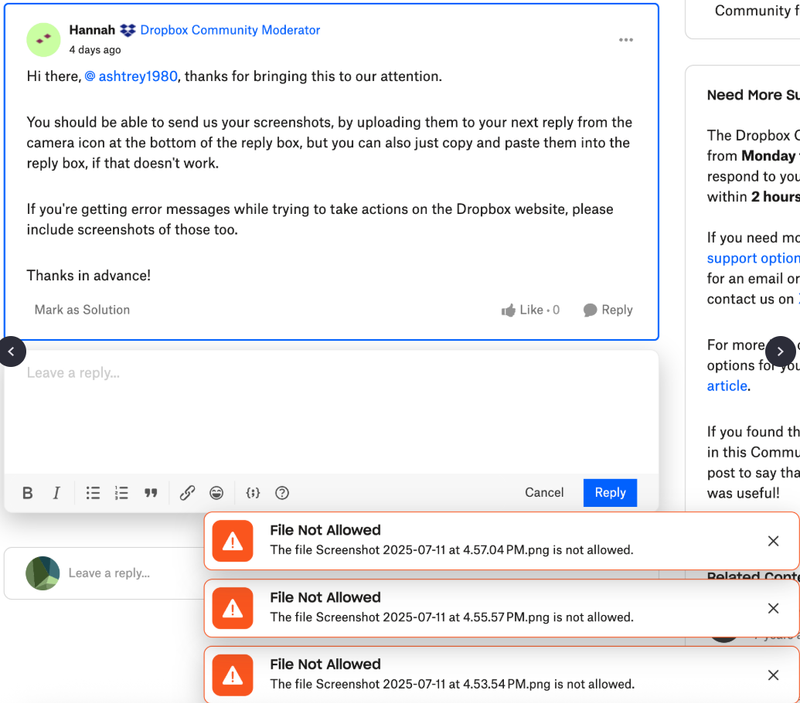Open the article link in sidebar
The image size is (800, 703).
tap(727, 386)
